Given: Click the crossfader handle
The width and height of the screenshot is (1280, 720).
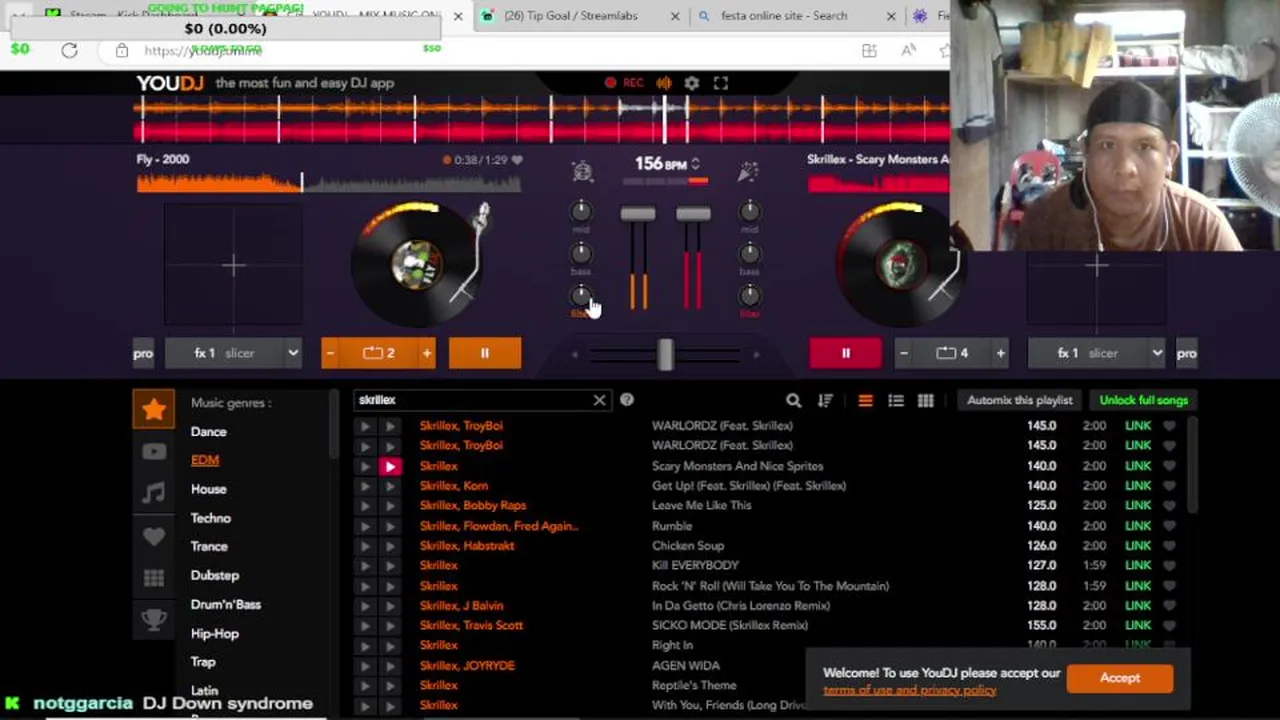Looking at the screenshot, I should [x=665, y=354].
